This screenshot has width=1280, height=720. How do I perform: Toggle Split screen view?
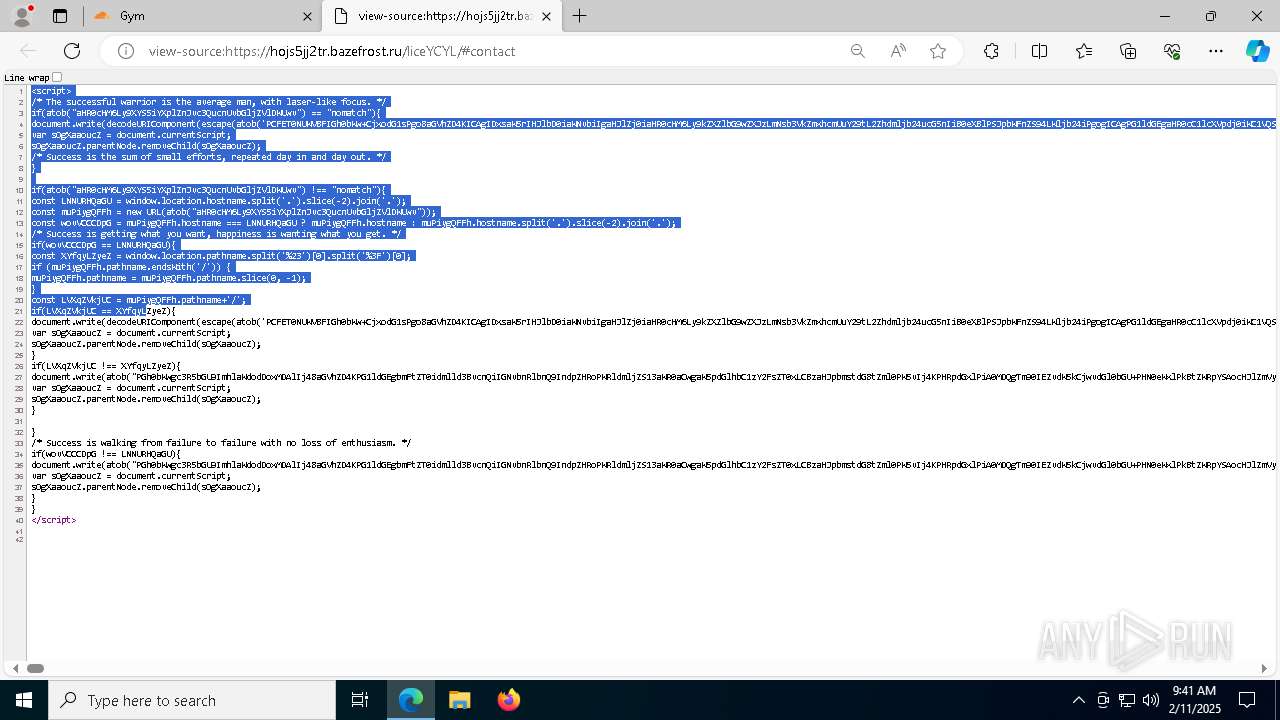1039,51
